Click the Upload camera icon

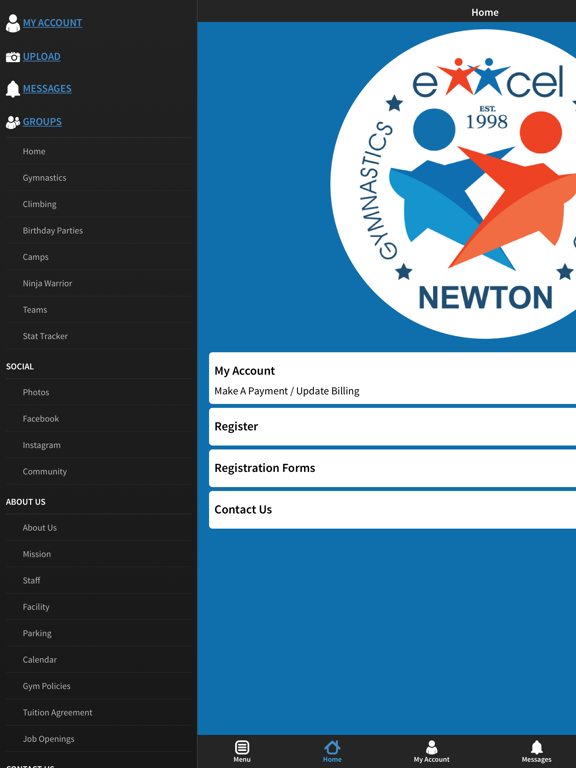[13, 57]
